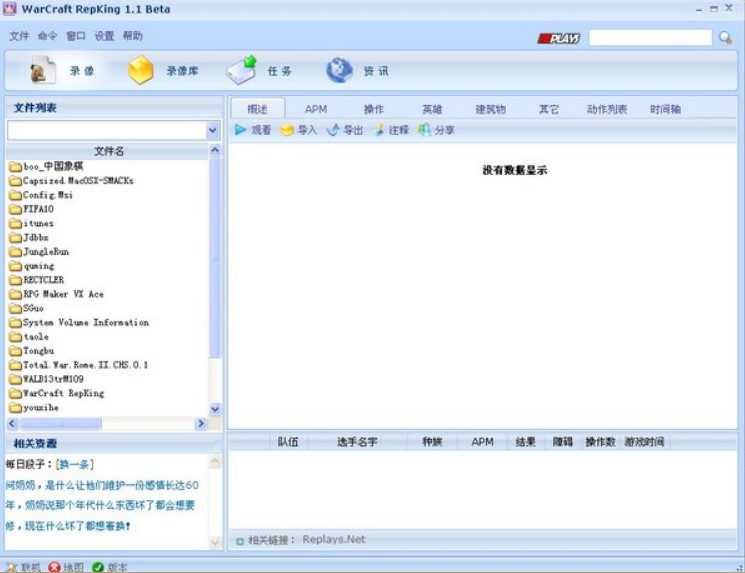Select the RECYCLER folder
Image resolution: width=745 pixels, height=573 pixels.
36,280
